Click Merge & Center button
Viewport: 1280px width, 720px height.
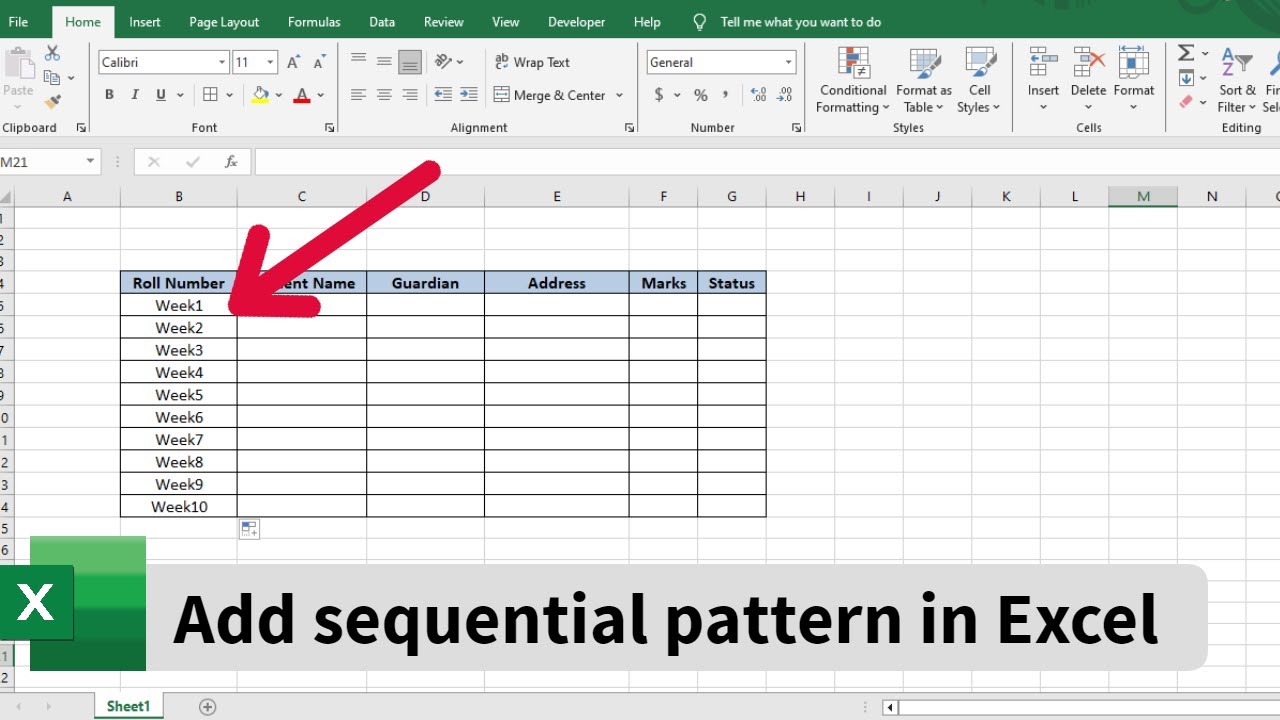550,95
